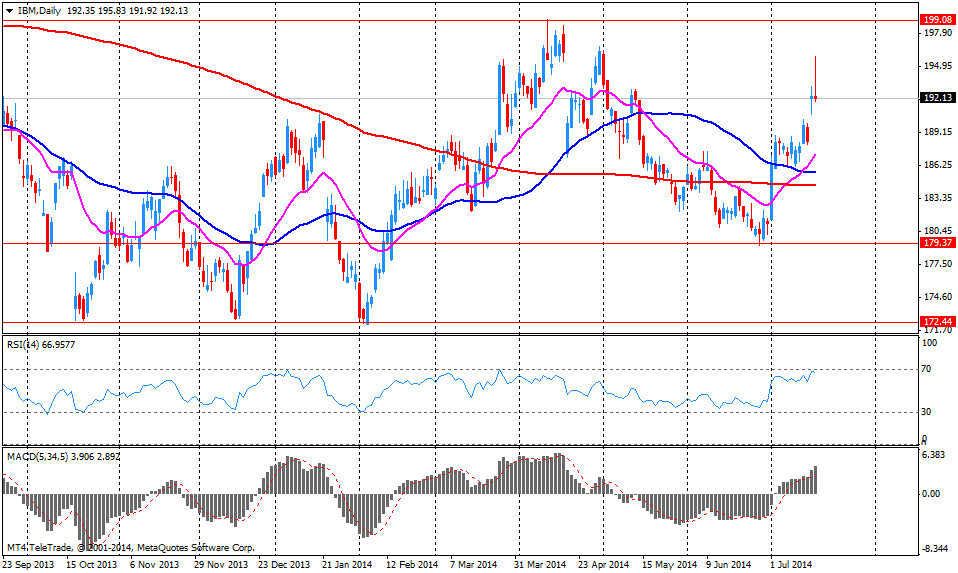Click the 31 Mar 2014 date label
The height and width of the screenshot is (573, 958).
click(x=542, y=565)
